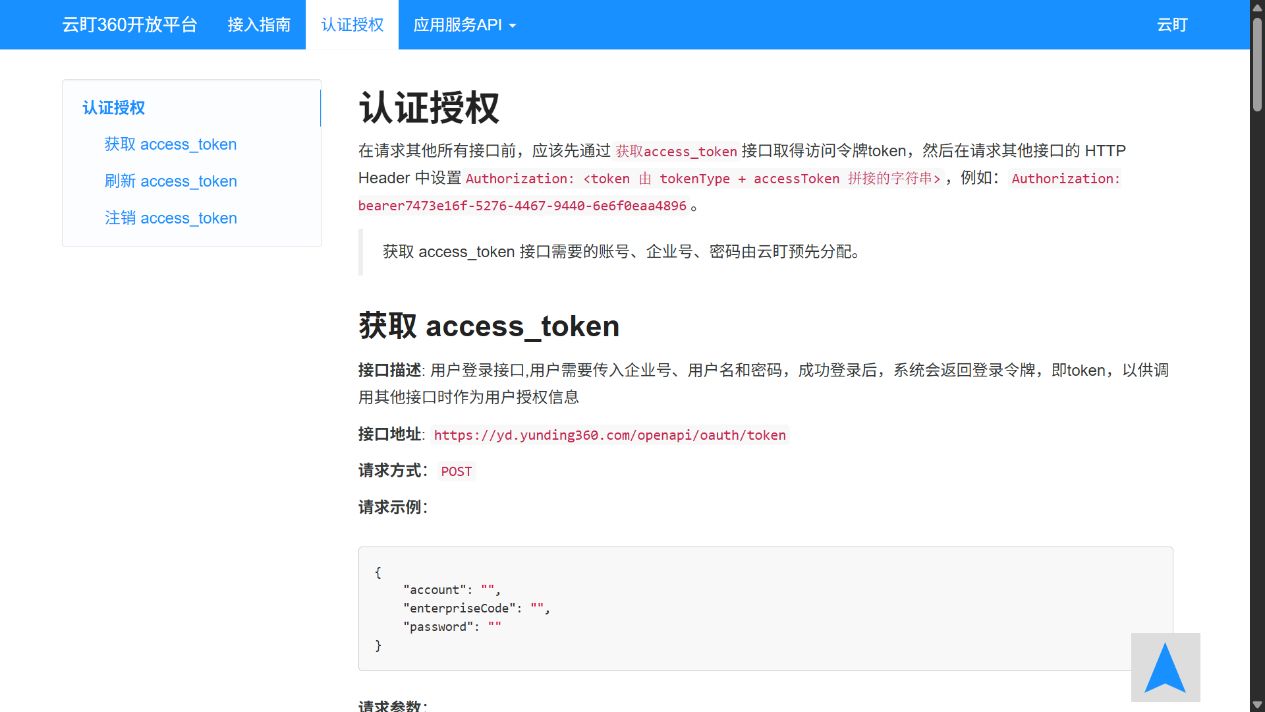Select the 认证授权 navbar tab
This screenshot has height=712, width=1265.
click(352, 25)
